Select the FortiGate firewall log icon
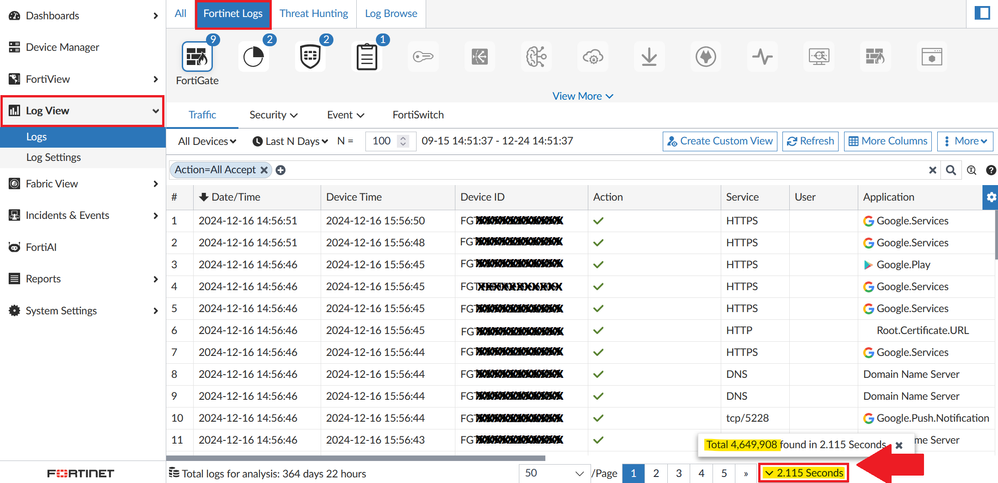998x483 pixels. click(x=197, y=57)
